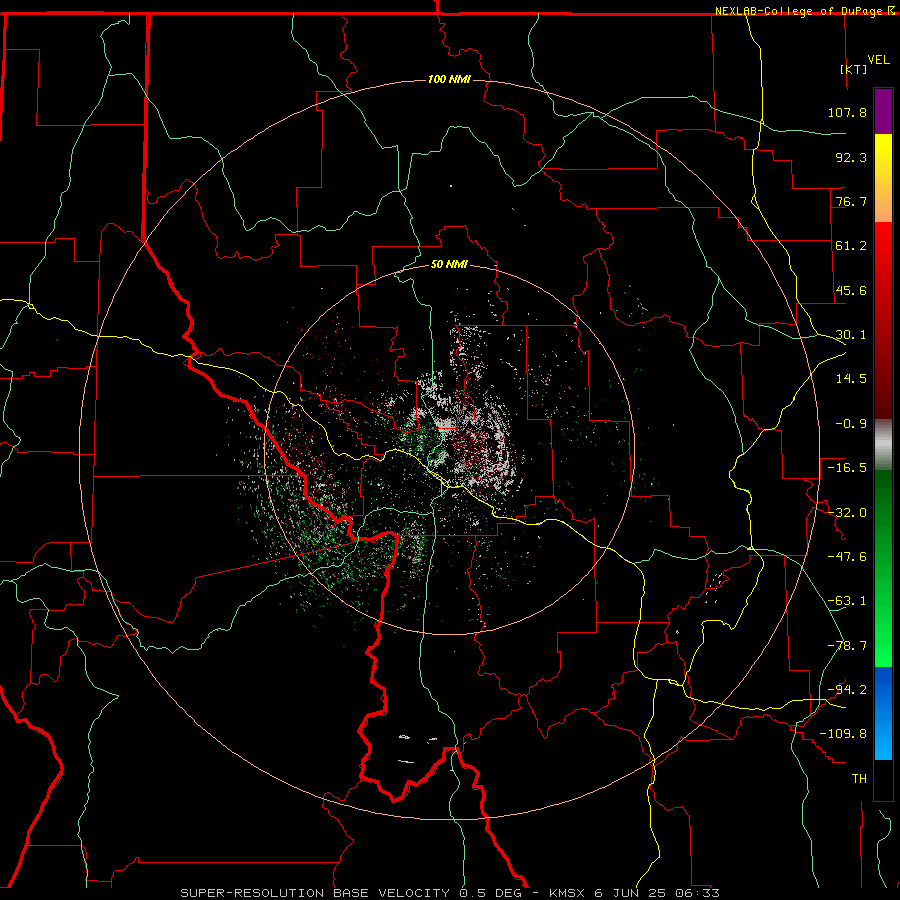The width and height of the screenshot is (900, 900).
Task: Click the 100 NMI range ring label
Action: (x=449, y=79)
